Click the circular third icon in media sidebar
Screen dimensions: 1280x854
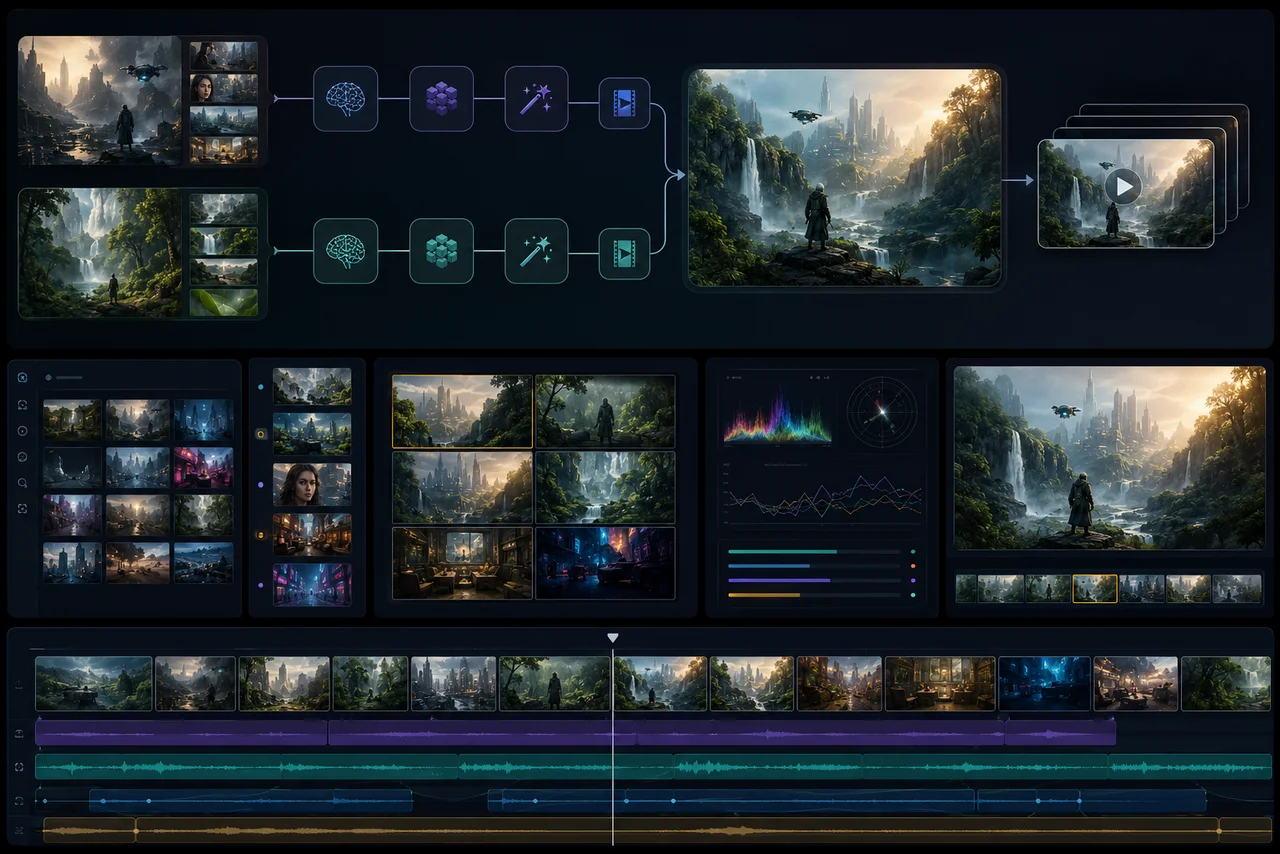[23, 431]
